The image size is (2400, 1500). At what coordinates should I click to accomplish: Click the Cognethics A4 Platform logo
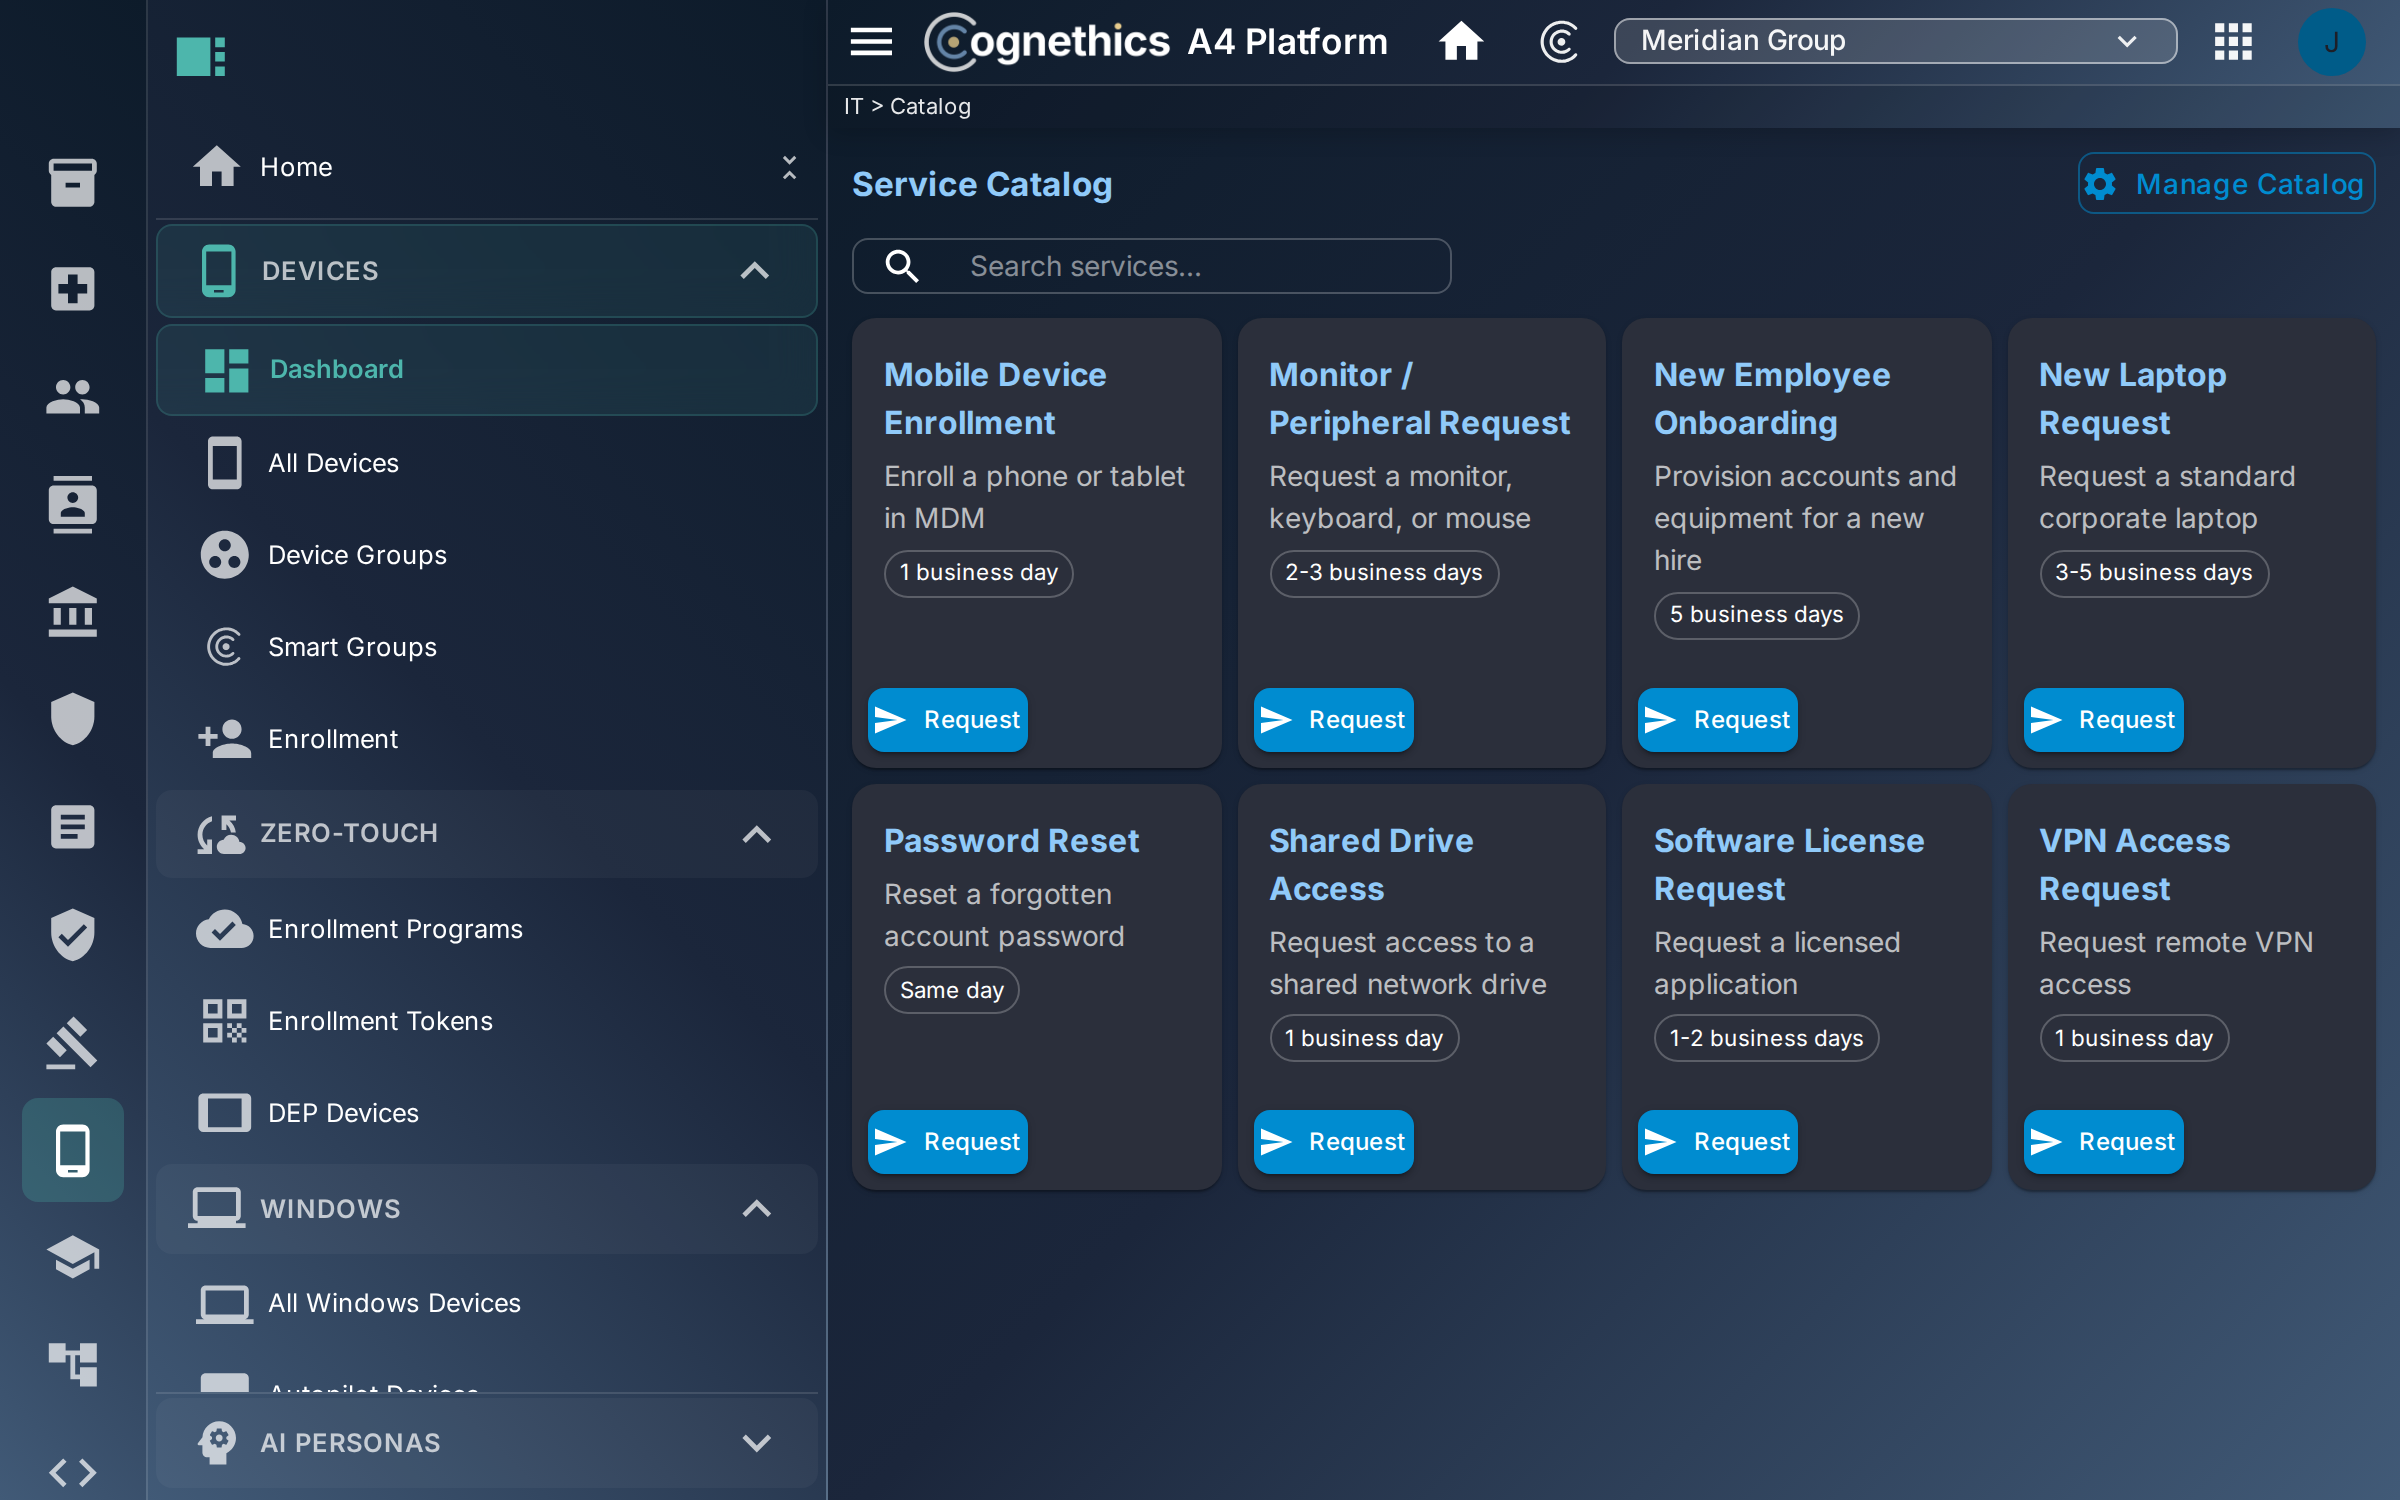[x=1156, y=42]
